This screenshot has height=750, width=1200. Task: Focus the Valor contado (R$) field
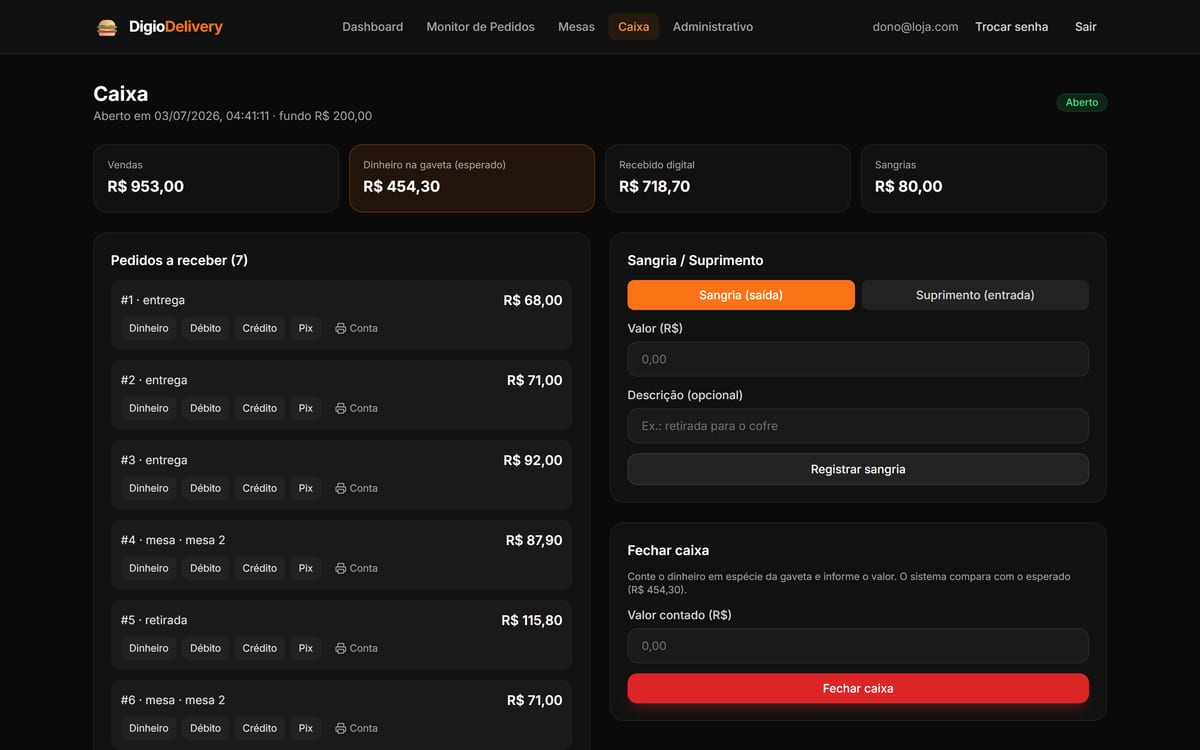(858, 646)
